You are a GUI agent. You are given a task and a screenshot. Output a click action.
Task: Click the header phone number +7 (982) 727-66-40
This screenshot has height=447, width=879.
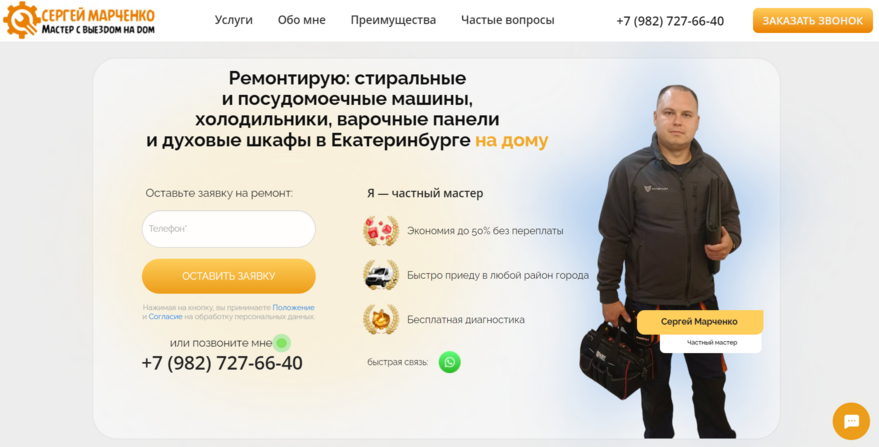point(670,21)
